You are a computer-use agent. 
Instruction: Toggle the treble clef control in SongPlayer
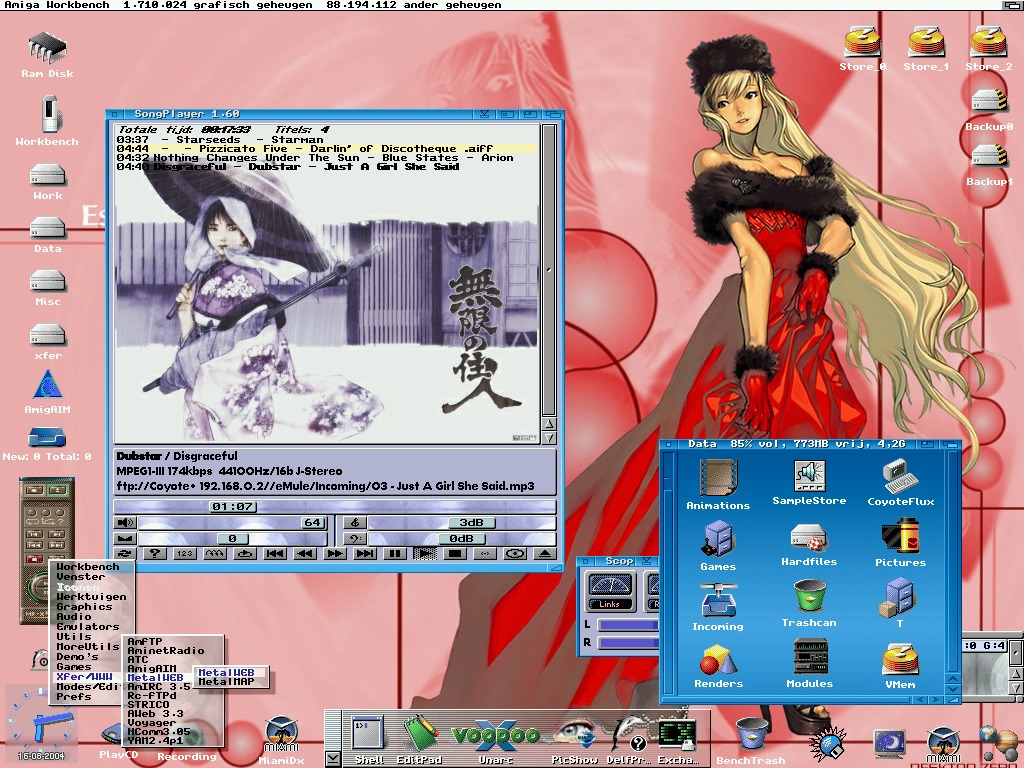pos(355,522)
